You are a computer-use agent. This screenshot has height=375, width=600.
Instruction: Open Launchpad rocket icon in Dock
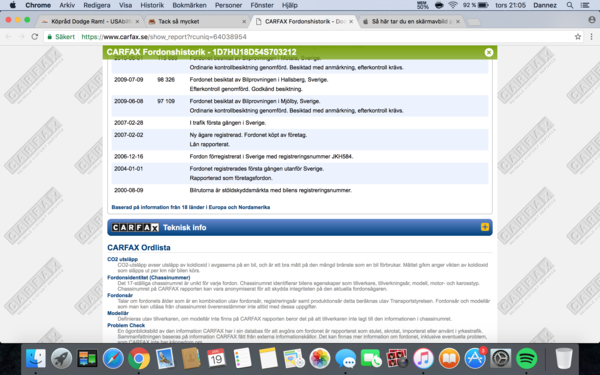pos(61,359)
